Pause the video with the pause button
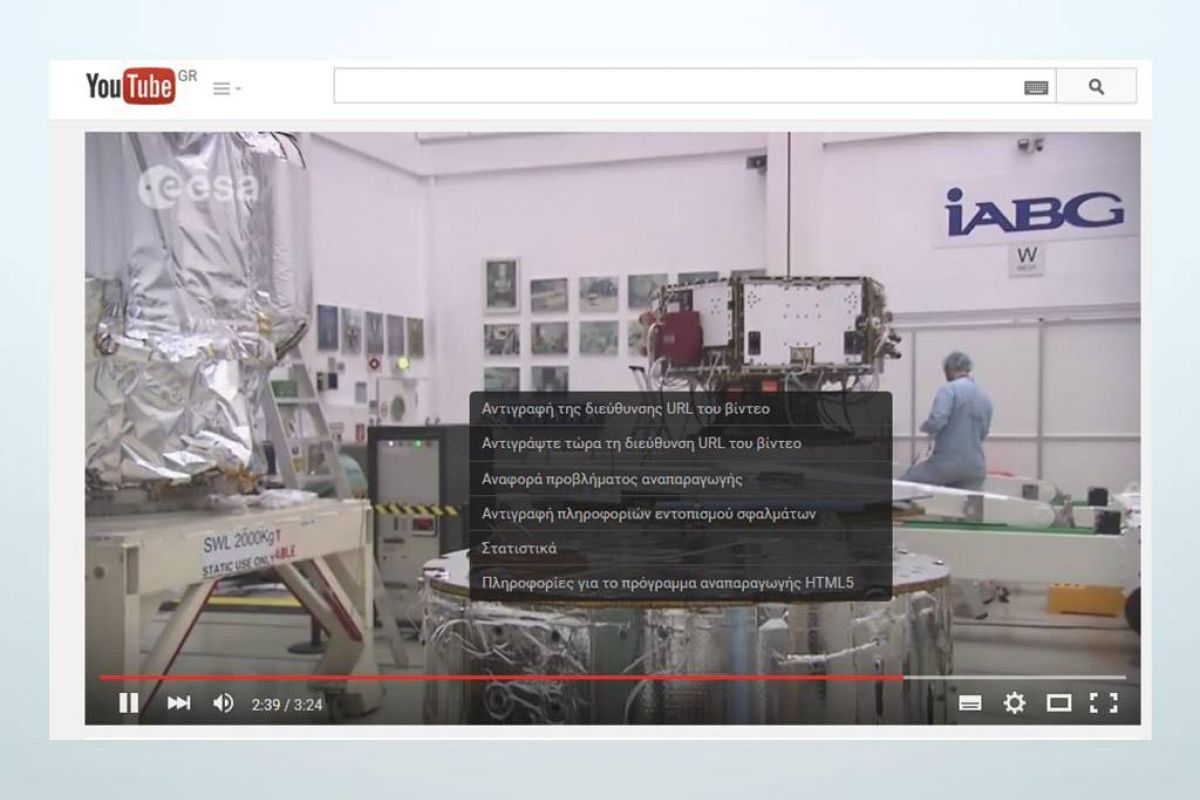1200x800 pixels. click(129, 704)
